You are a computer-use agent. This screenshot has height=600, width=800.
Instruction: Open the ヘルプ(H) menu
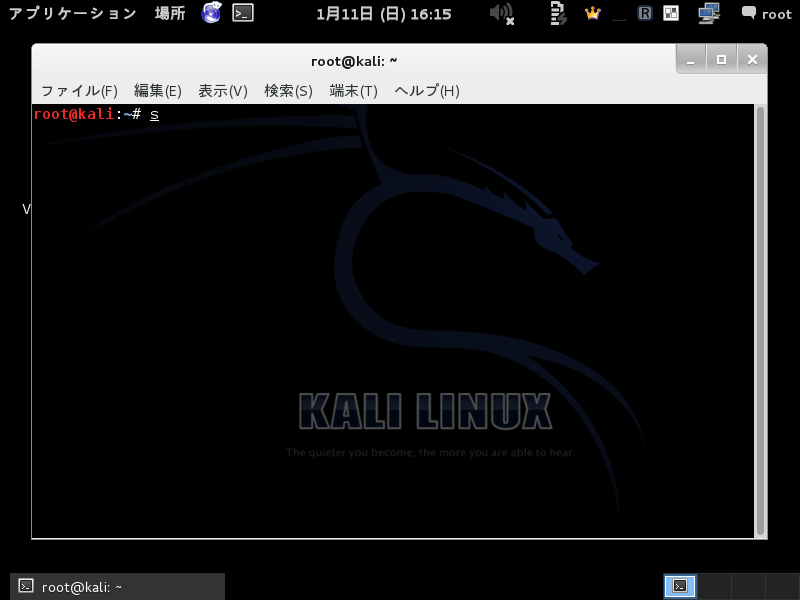(x=427, y=91)
